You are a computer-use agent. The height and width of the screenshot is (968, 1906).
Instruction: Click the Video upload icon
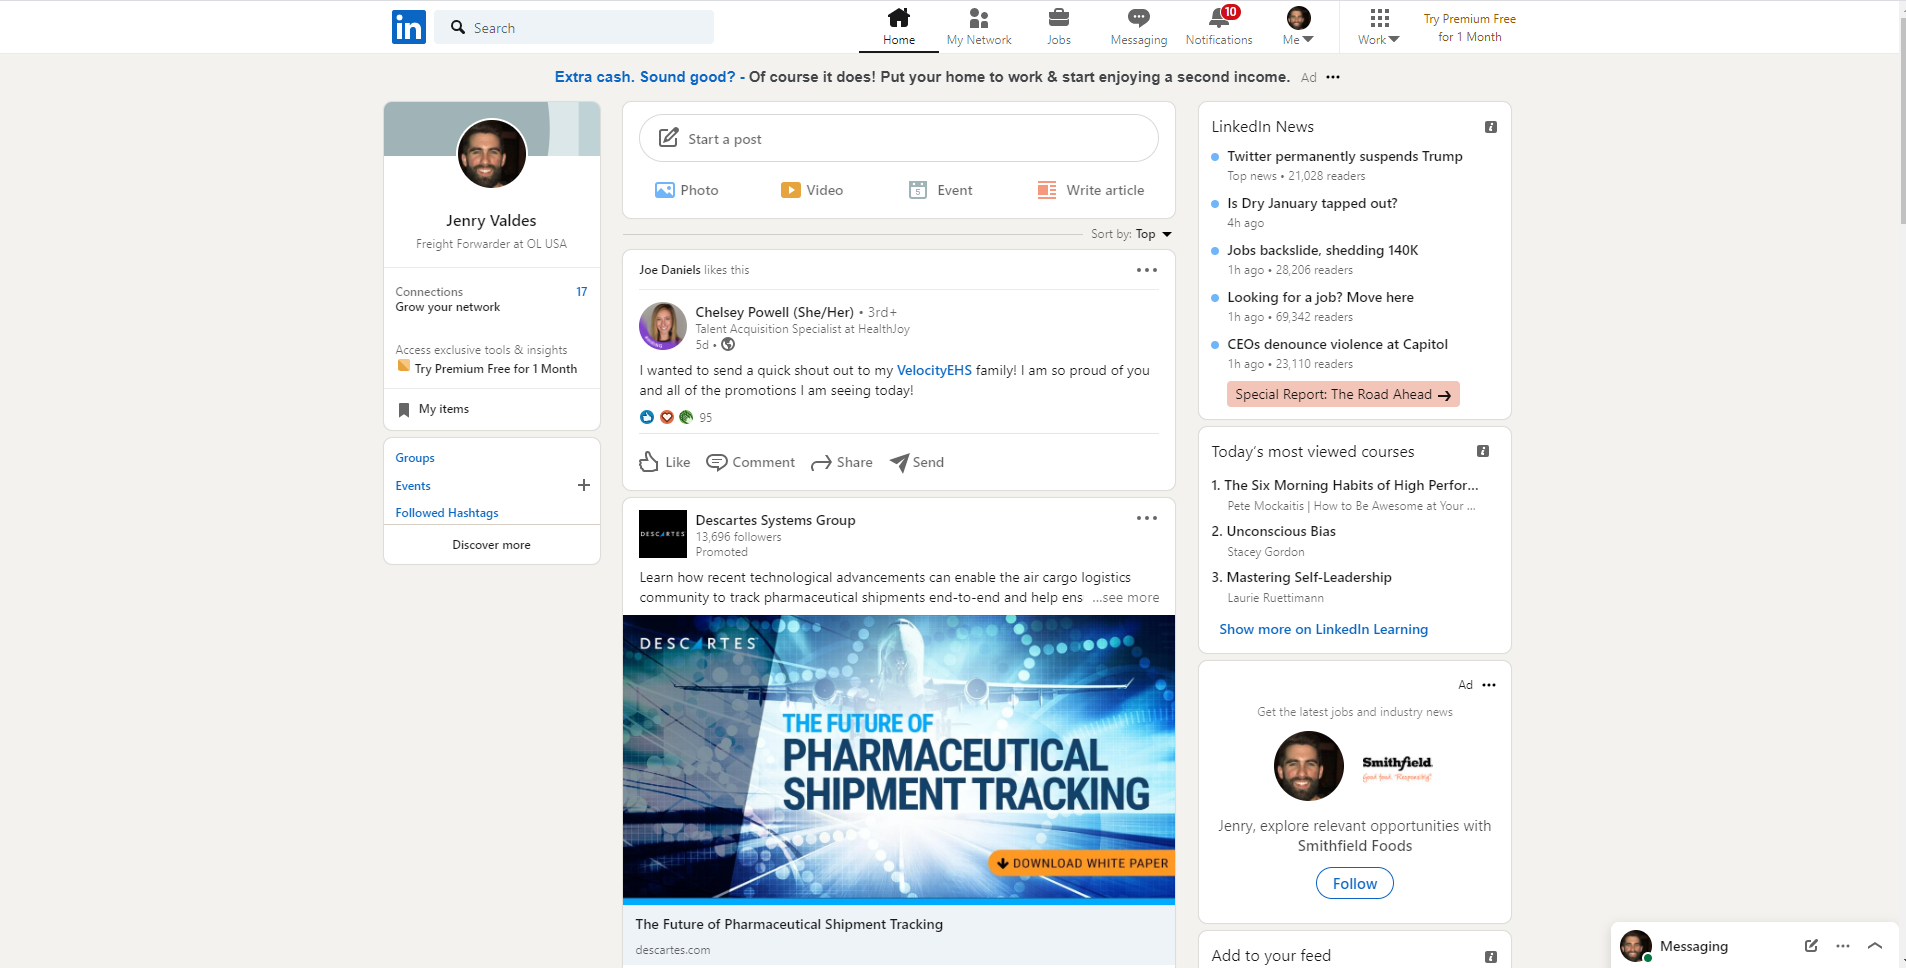click(791, 190)
